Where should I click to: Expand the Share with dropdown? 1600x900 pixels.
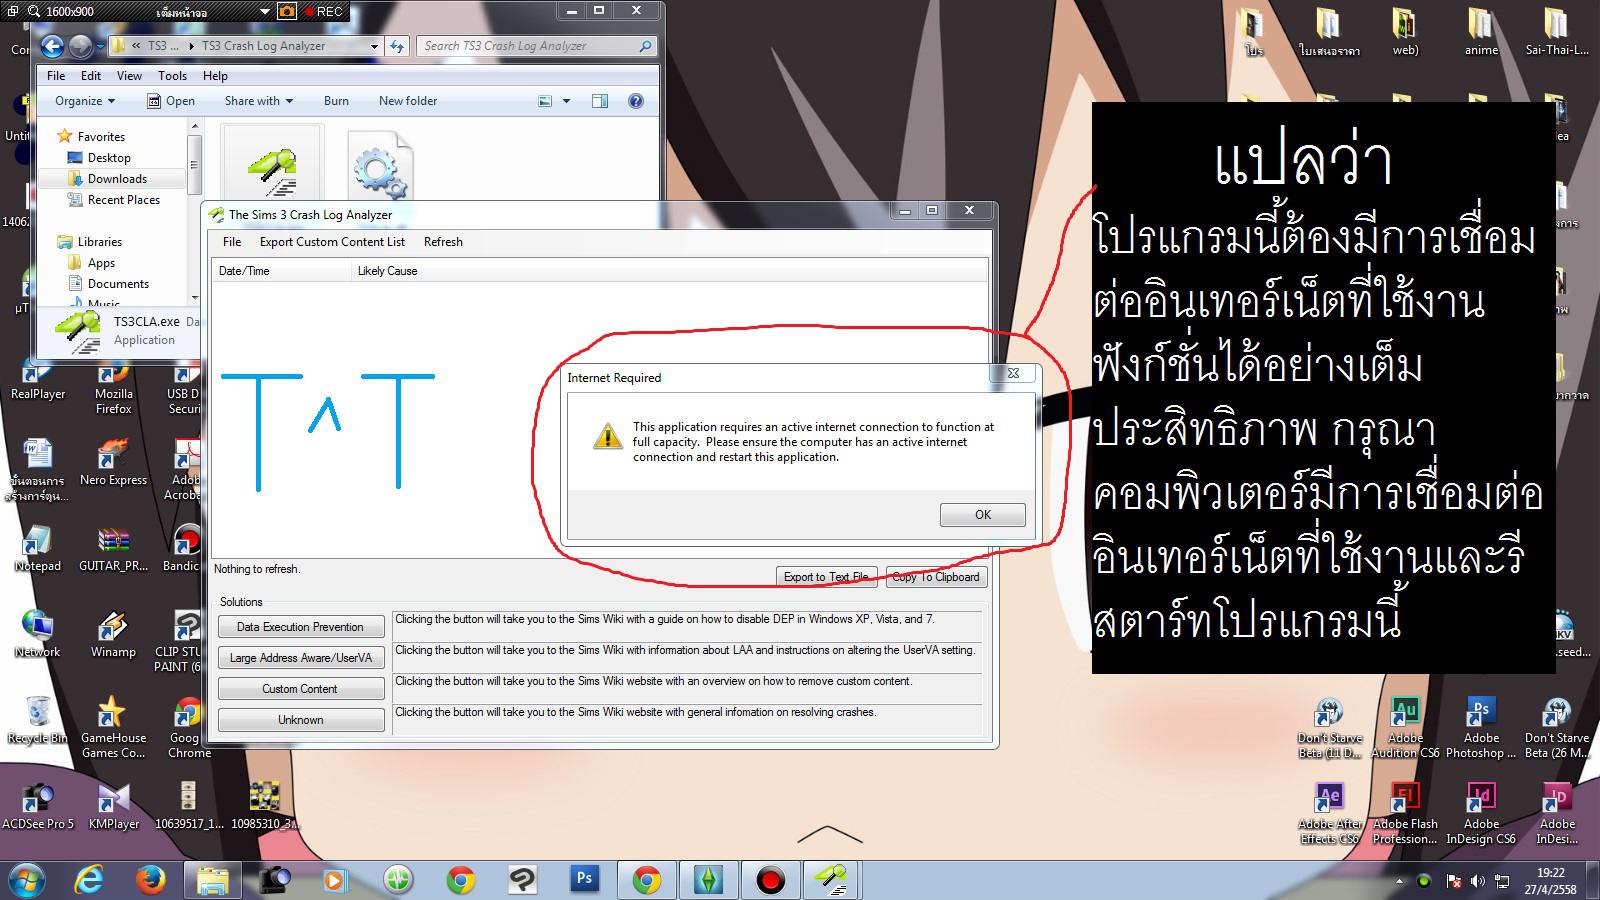tap(259, 101)
